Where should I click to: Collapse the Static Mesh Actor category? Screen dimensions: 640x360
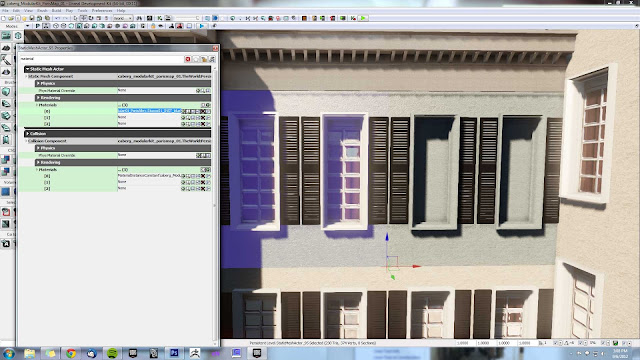[x=27, y=69]
